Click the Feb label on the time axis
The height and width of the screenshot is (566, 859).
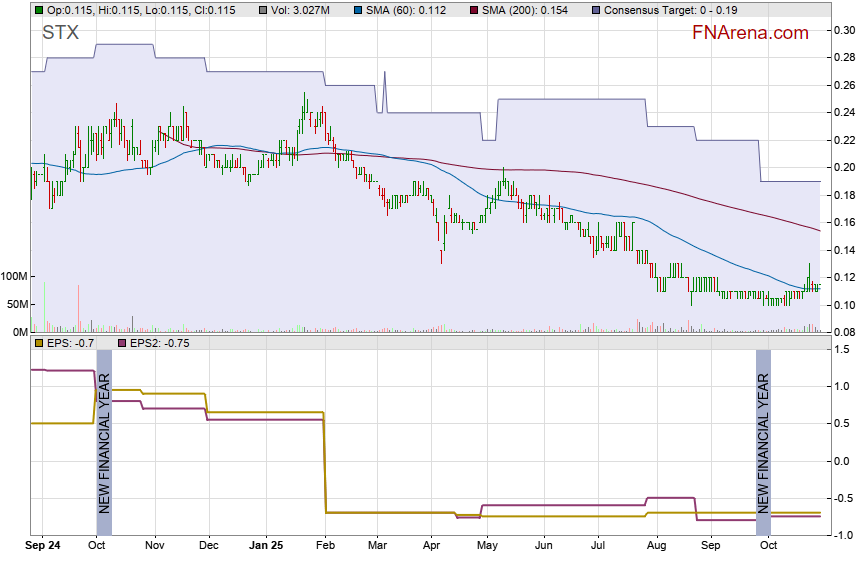click(326, 547)
